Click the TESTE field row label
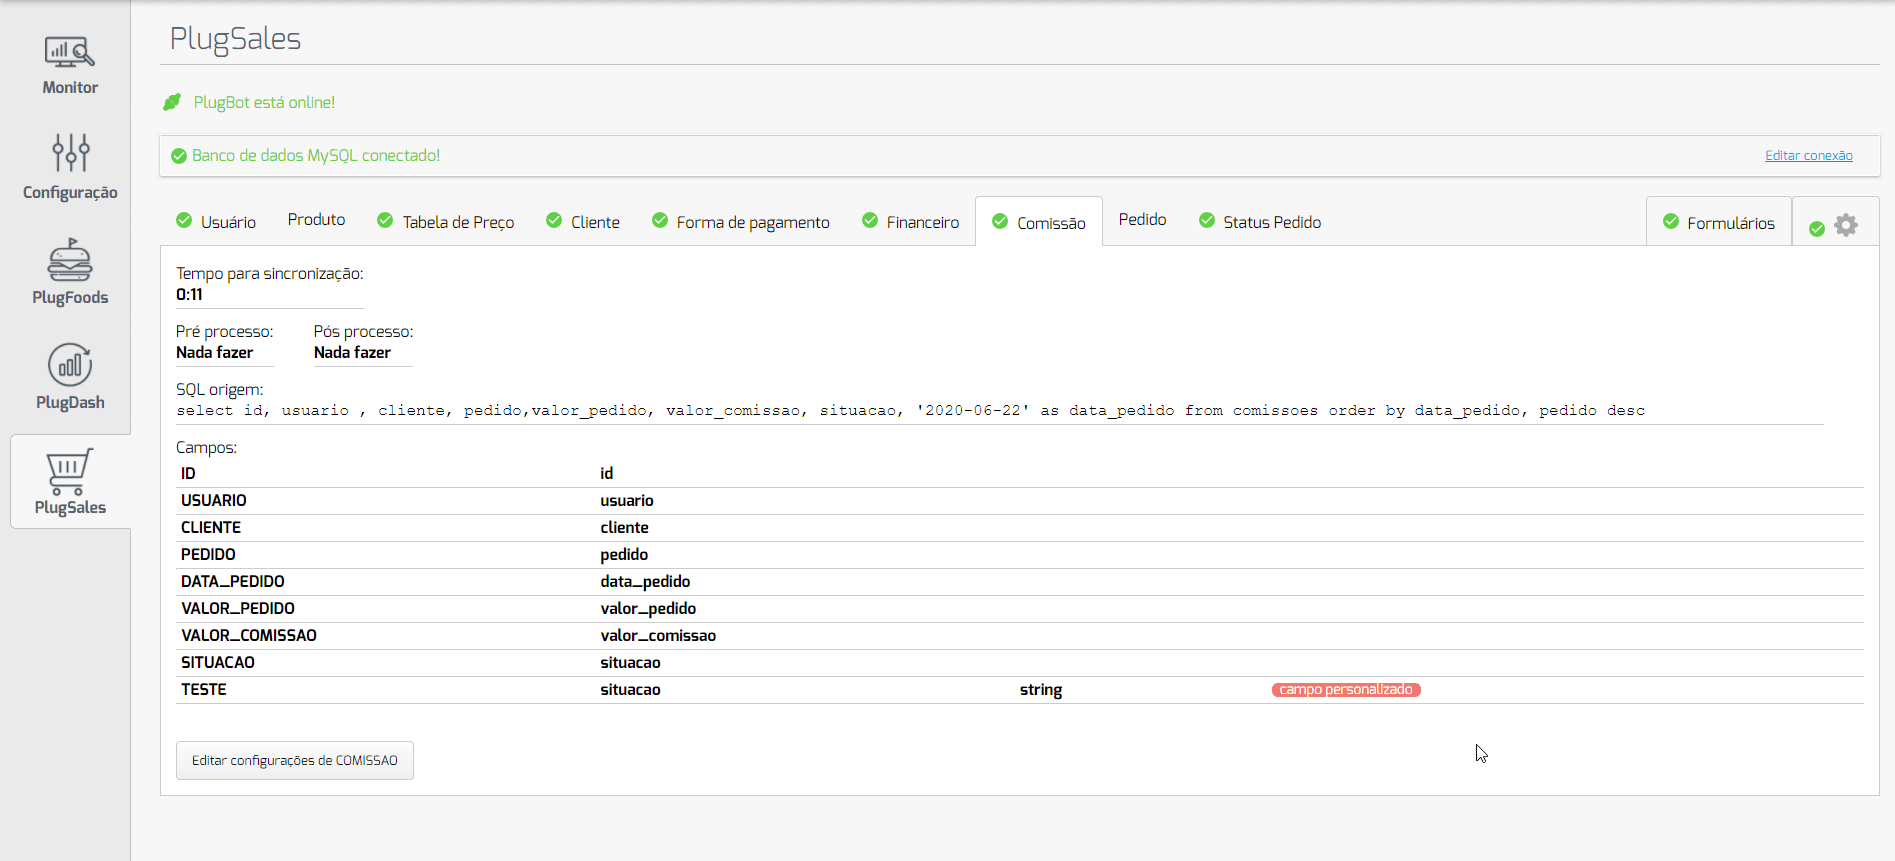Image resolution: width=1895 pixels, height=861 pixels. [x=204, y=690]
